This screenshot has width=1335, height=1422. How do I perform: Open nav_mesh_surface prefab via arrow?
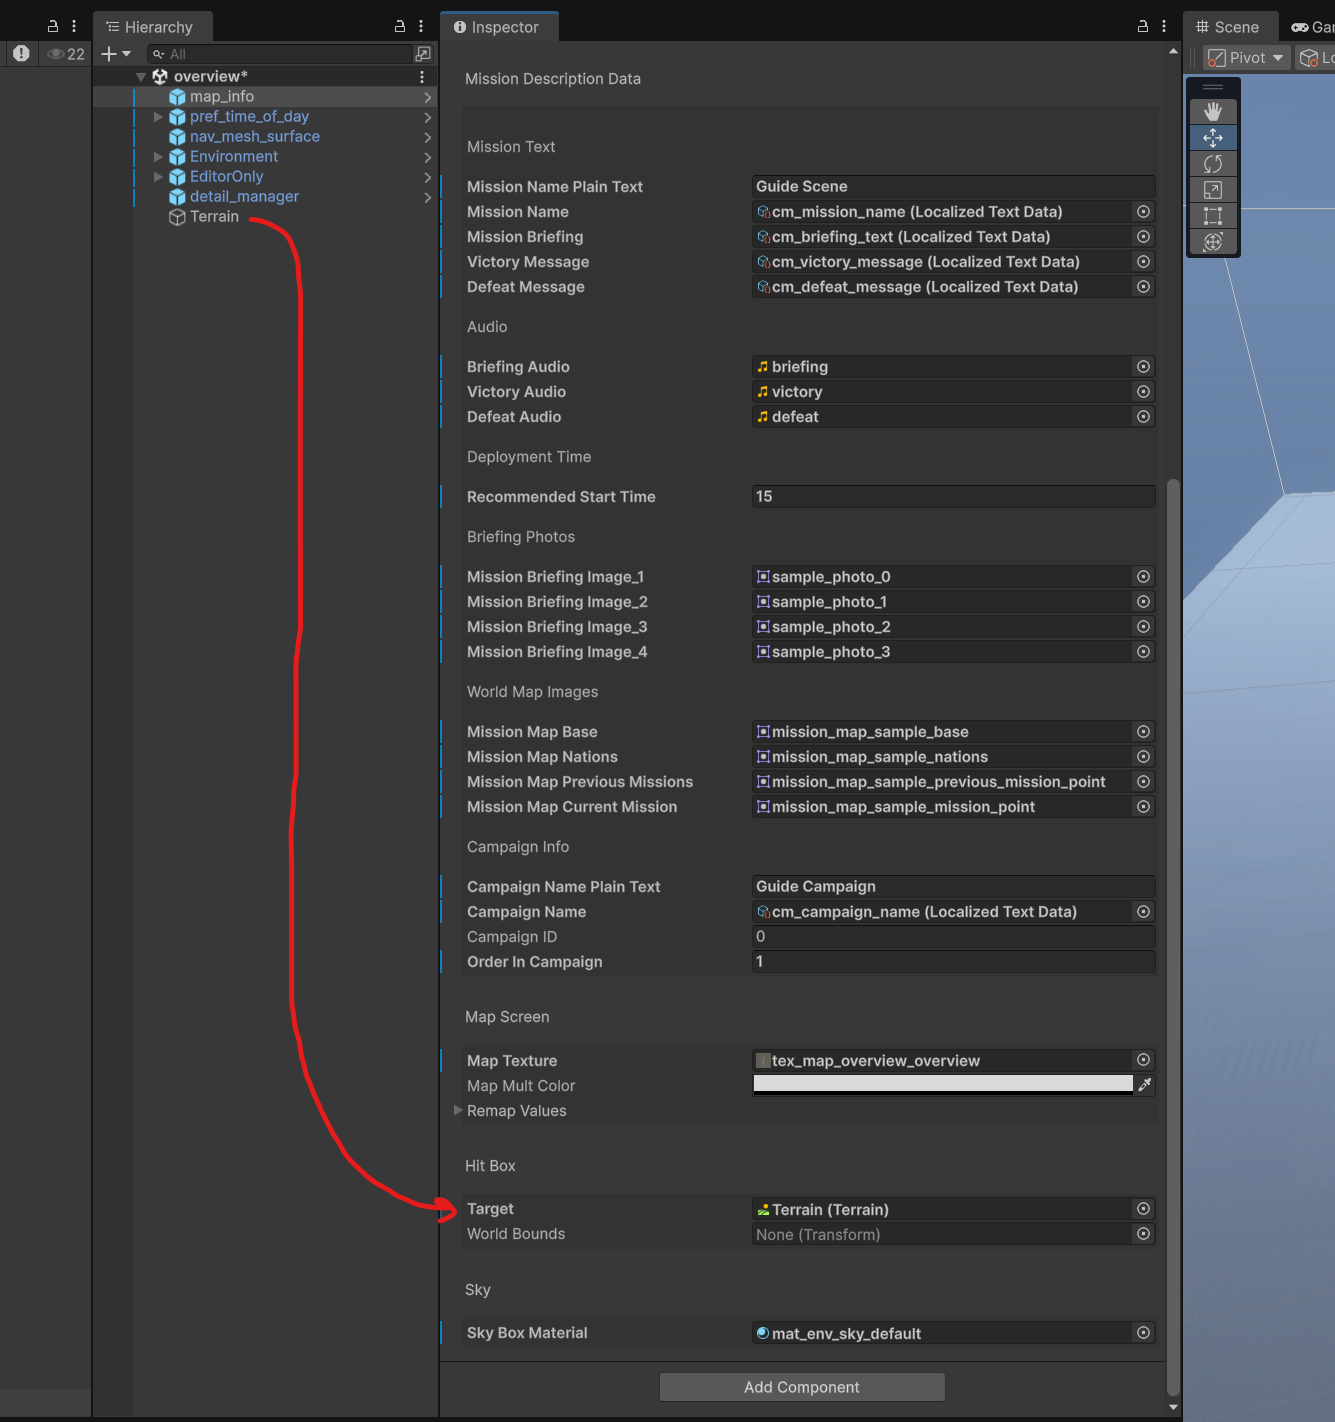tap(427, 137)
